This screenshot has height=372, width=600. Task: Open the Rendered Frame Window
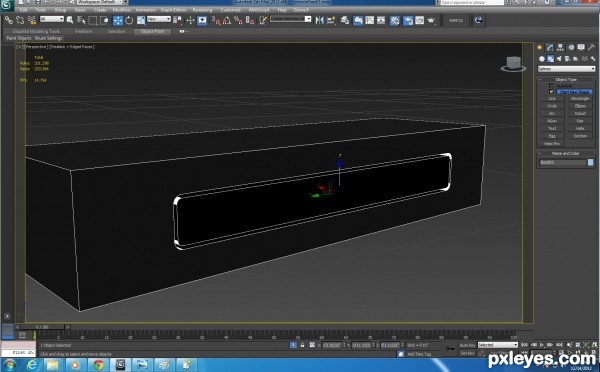(x=420, y=20)
